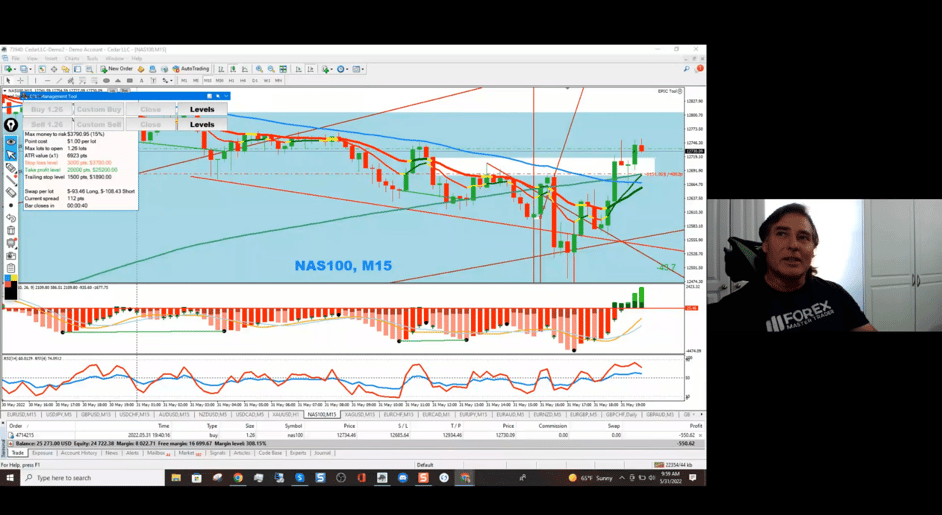Switch to the XAUUSD,H1 chart tab
942x515 pixels.
pos(285,415)
